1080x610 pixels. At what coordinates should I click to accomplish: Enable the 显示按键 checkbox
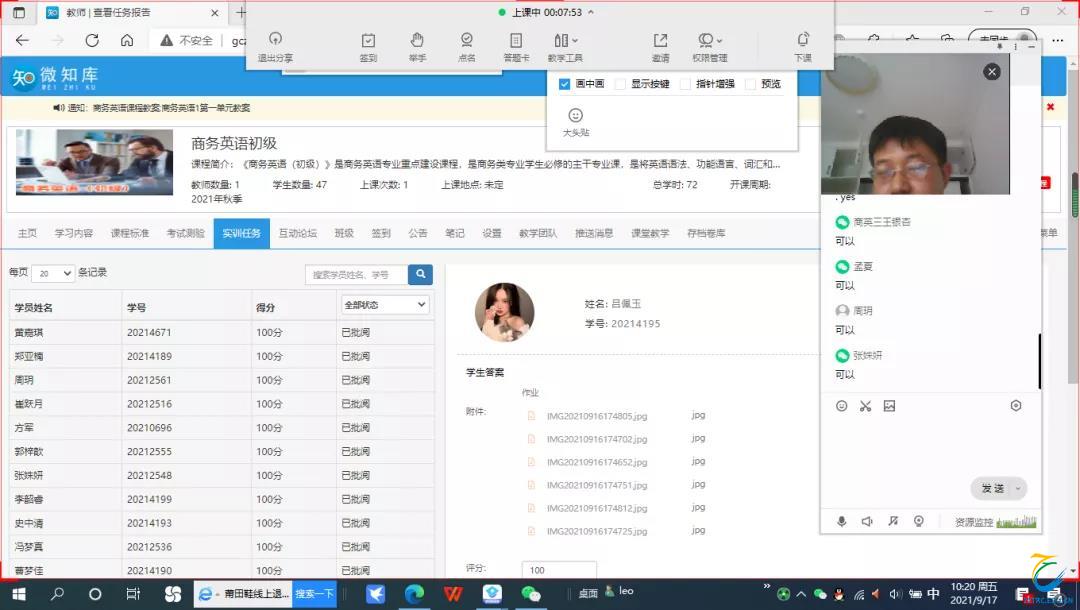(621, 84)
